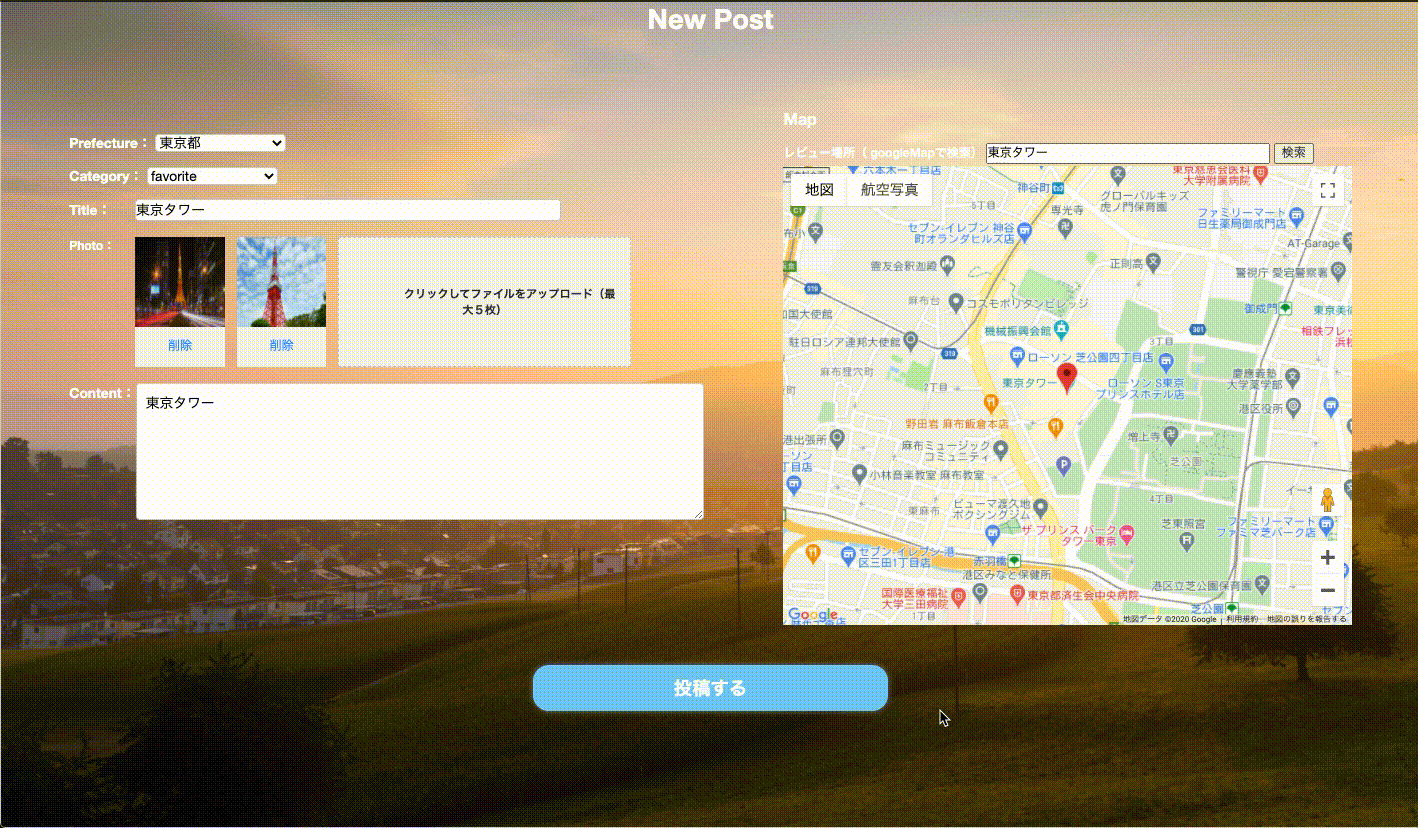1418x828 pixels.
Task: Click the 地図データ ©2020 Google copyright text
Action: (x=1169, y=619)
